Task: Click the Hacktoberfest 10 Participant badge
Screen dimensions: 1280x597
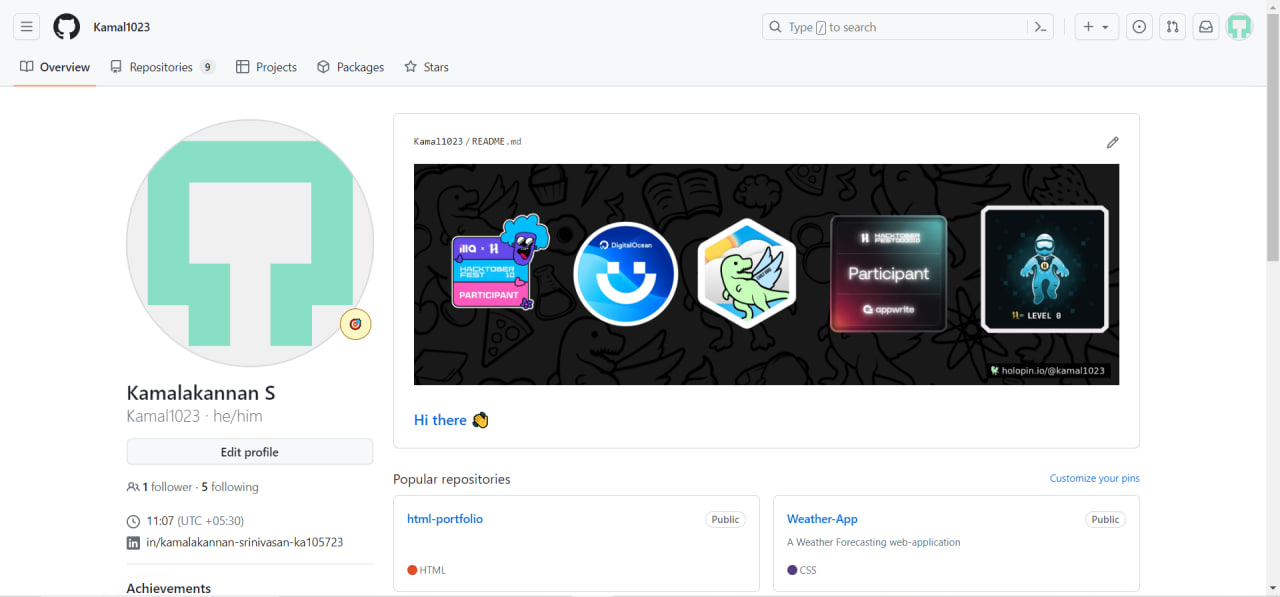Action: [x=501, y=262]
